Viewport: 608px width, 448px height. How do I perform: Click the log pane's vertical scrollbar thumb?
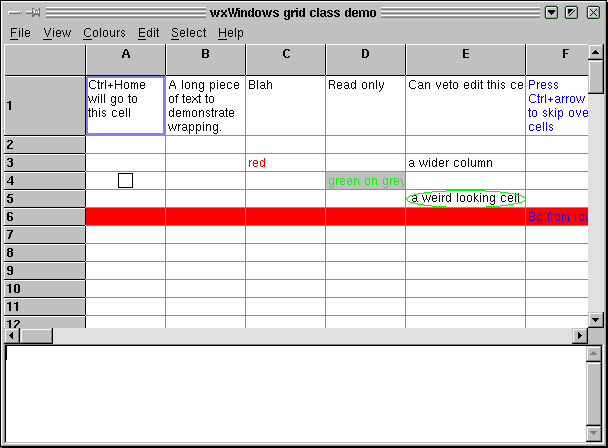pos(594,394)
